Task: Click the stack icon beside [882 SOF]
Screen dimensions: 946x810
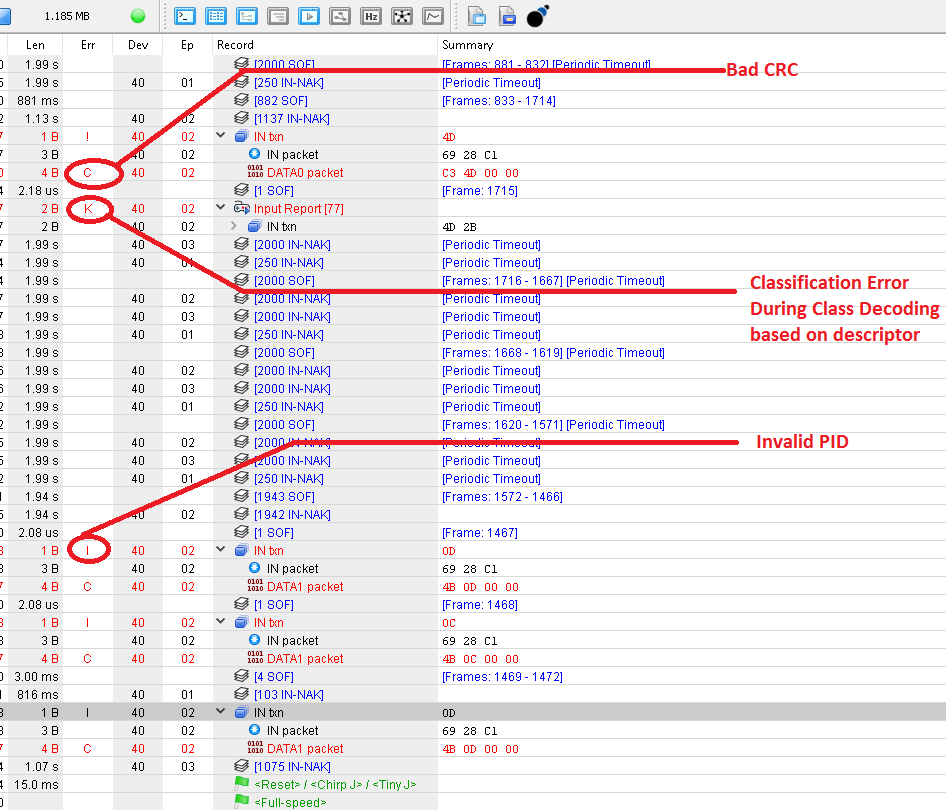Action: [241, 100]
